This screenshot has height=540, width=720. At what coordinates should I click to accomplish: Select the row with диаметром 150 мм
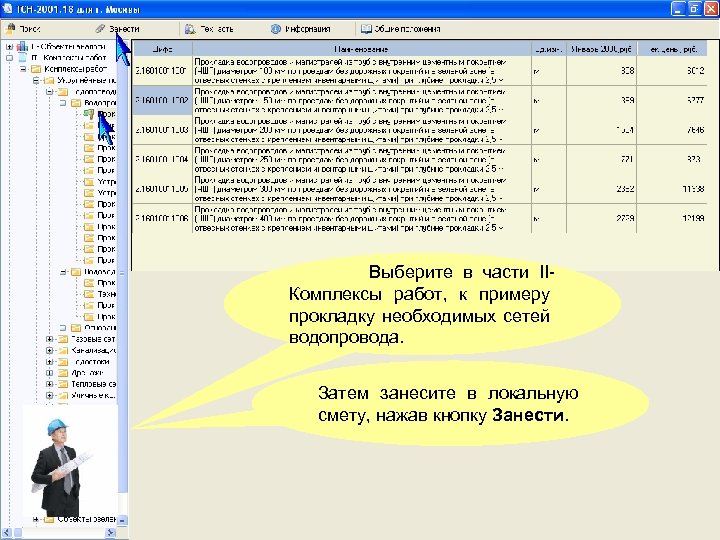[x=420, y=100]
